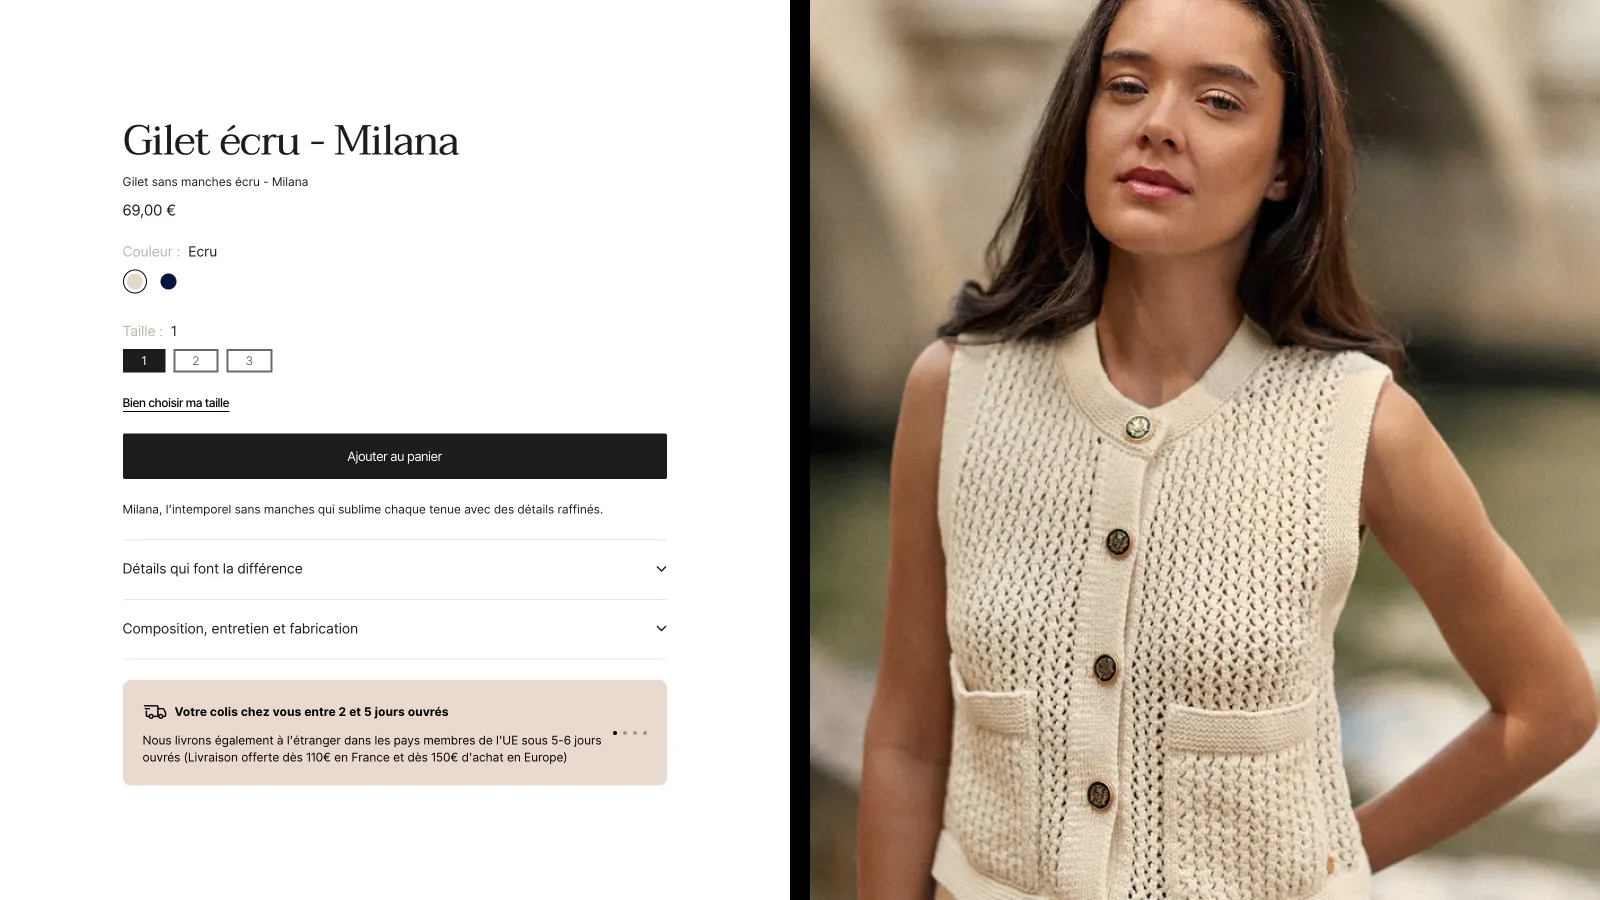1600x900 pixels.
Task: Go to first delivery carousel dot
Action: [x=615, y=733]
